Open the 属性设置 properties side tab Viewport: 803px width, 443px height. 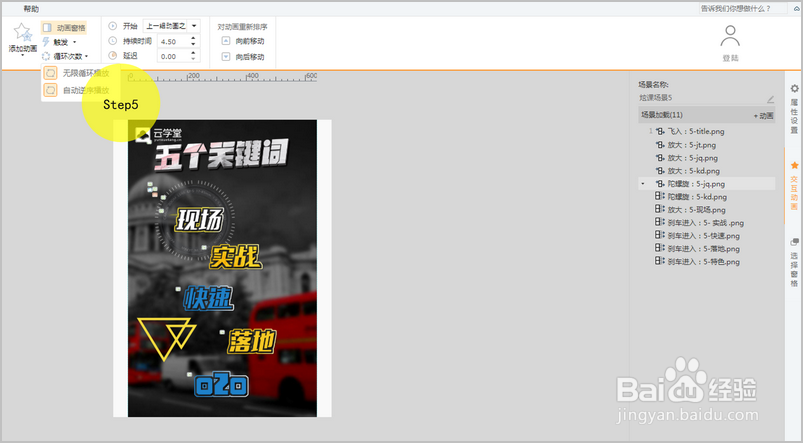tap(794, 109)
